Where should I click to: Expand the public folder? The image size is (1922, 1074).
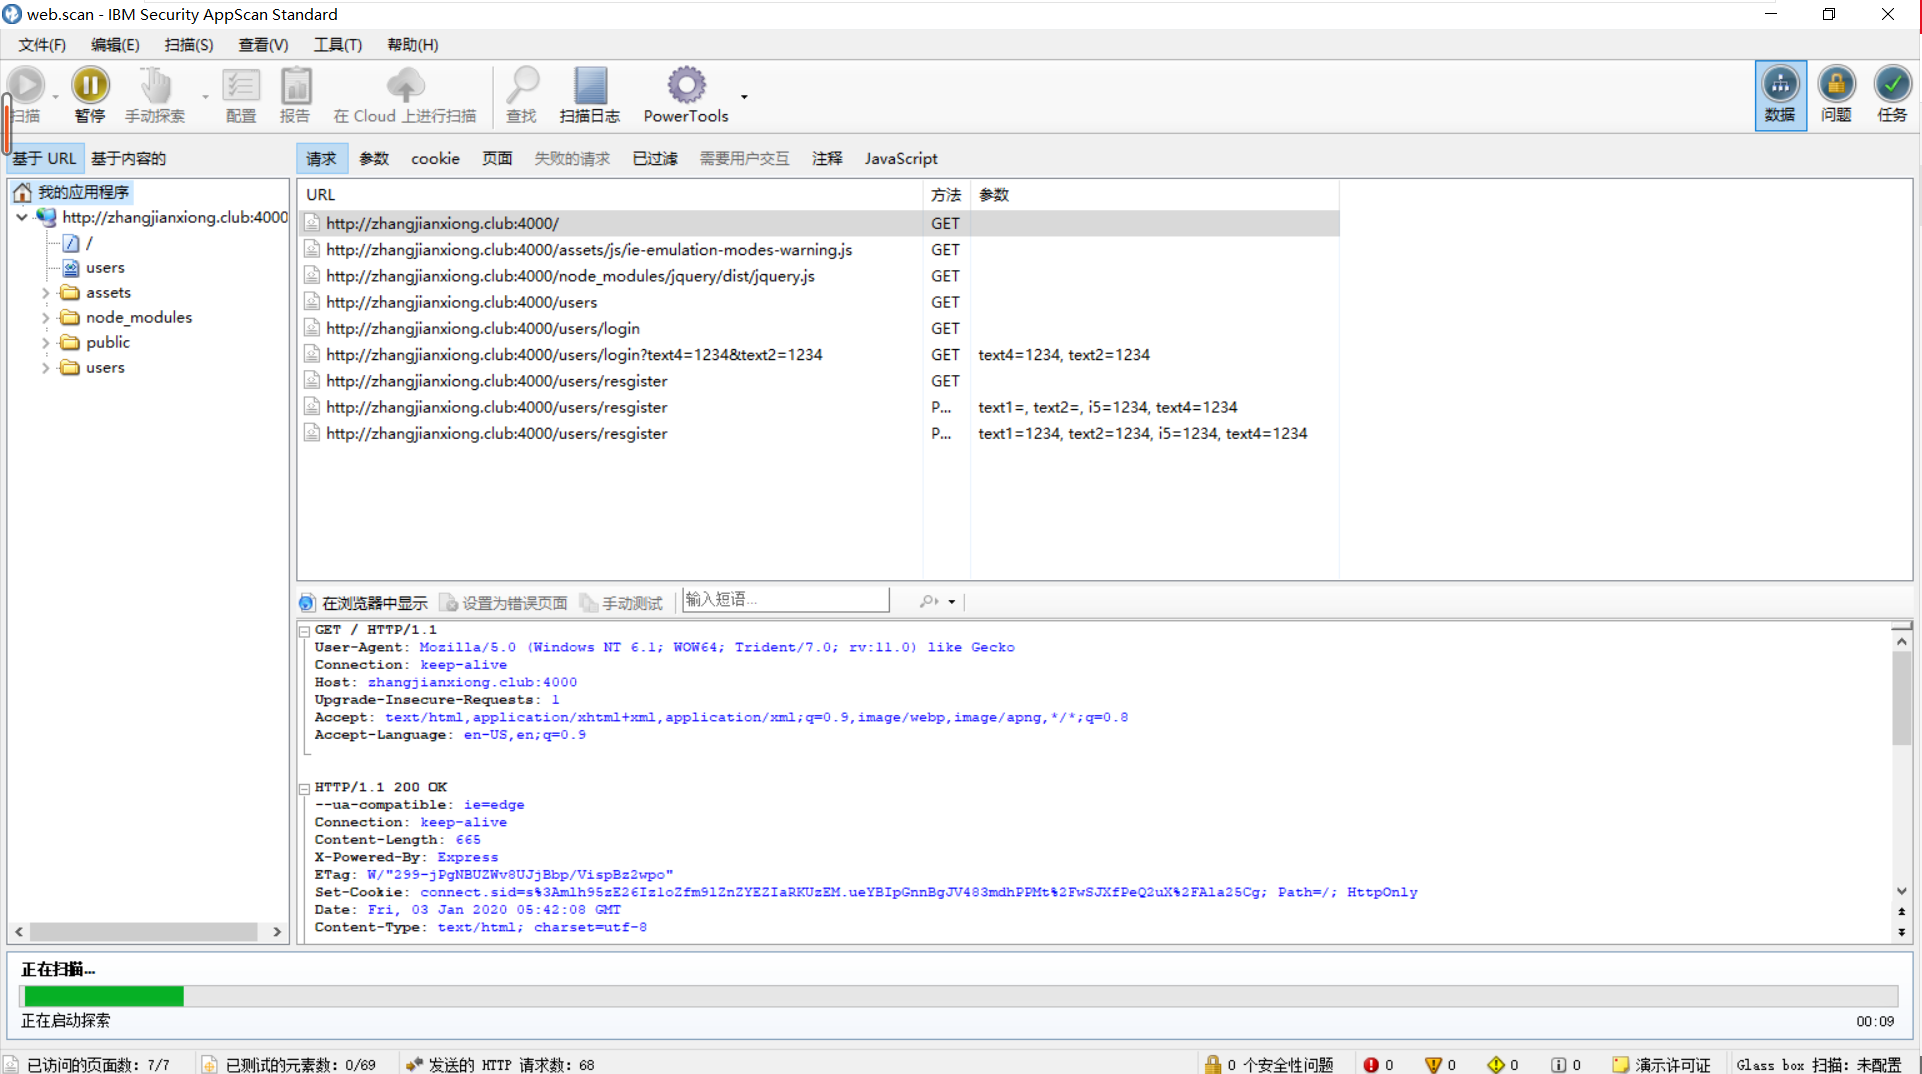tap(45, 343)
